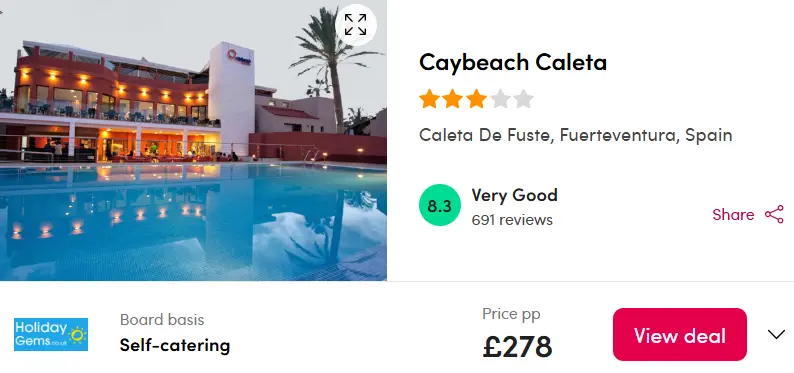Click the Self-catering board basis label
The image size is (794, 373).
[175, 345]
